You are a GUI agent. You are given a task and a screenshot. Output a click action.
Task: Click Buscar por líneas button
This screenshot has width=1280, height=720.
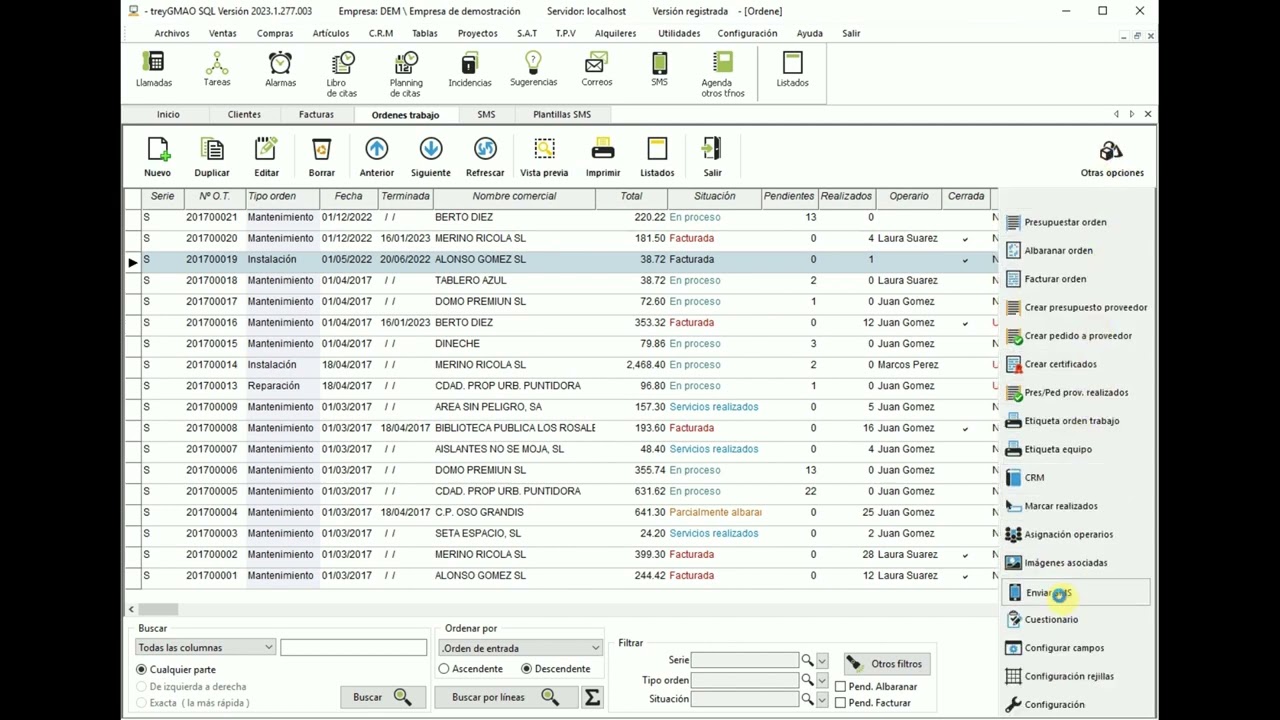[505, 697]
